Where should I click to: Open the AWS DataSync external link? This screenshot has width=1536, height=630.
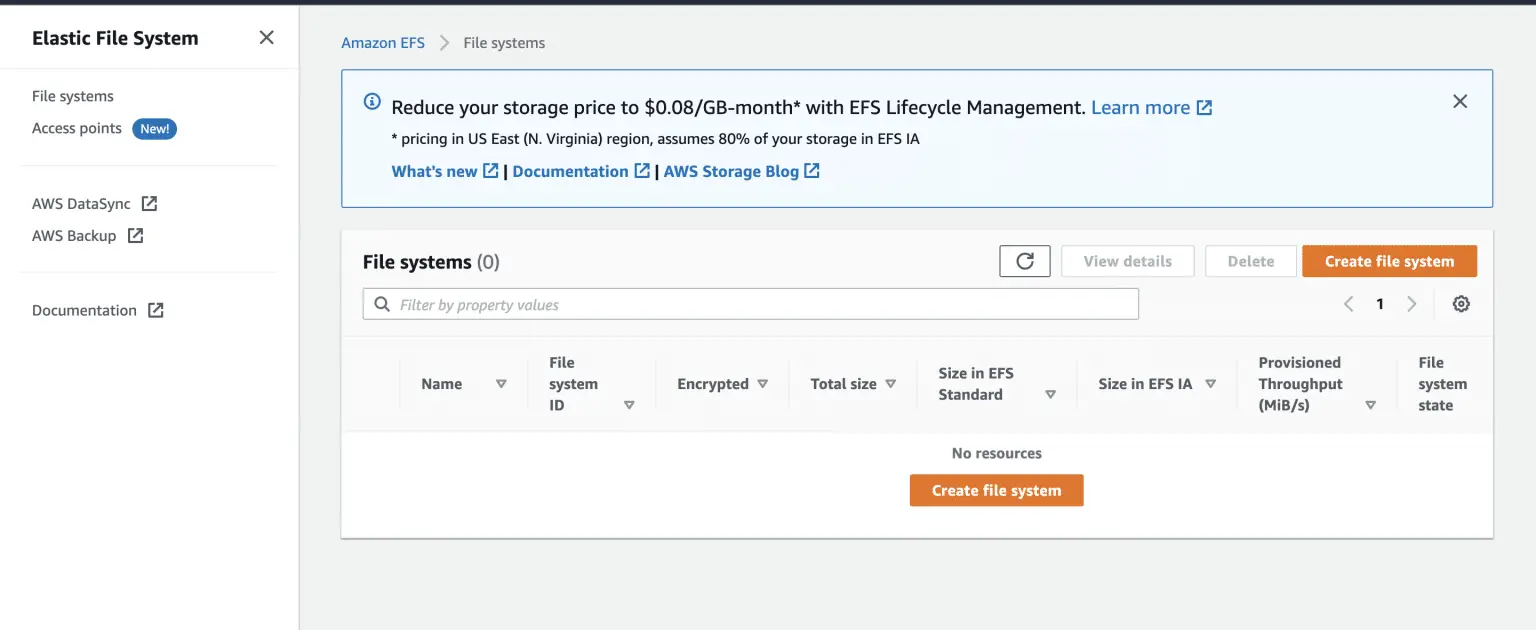click(x=94, y=204)
